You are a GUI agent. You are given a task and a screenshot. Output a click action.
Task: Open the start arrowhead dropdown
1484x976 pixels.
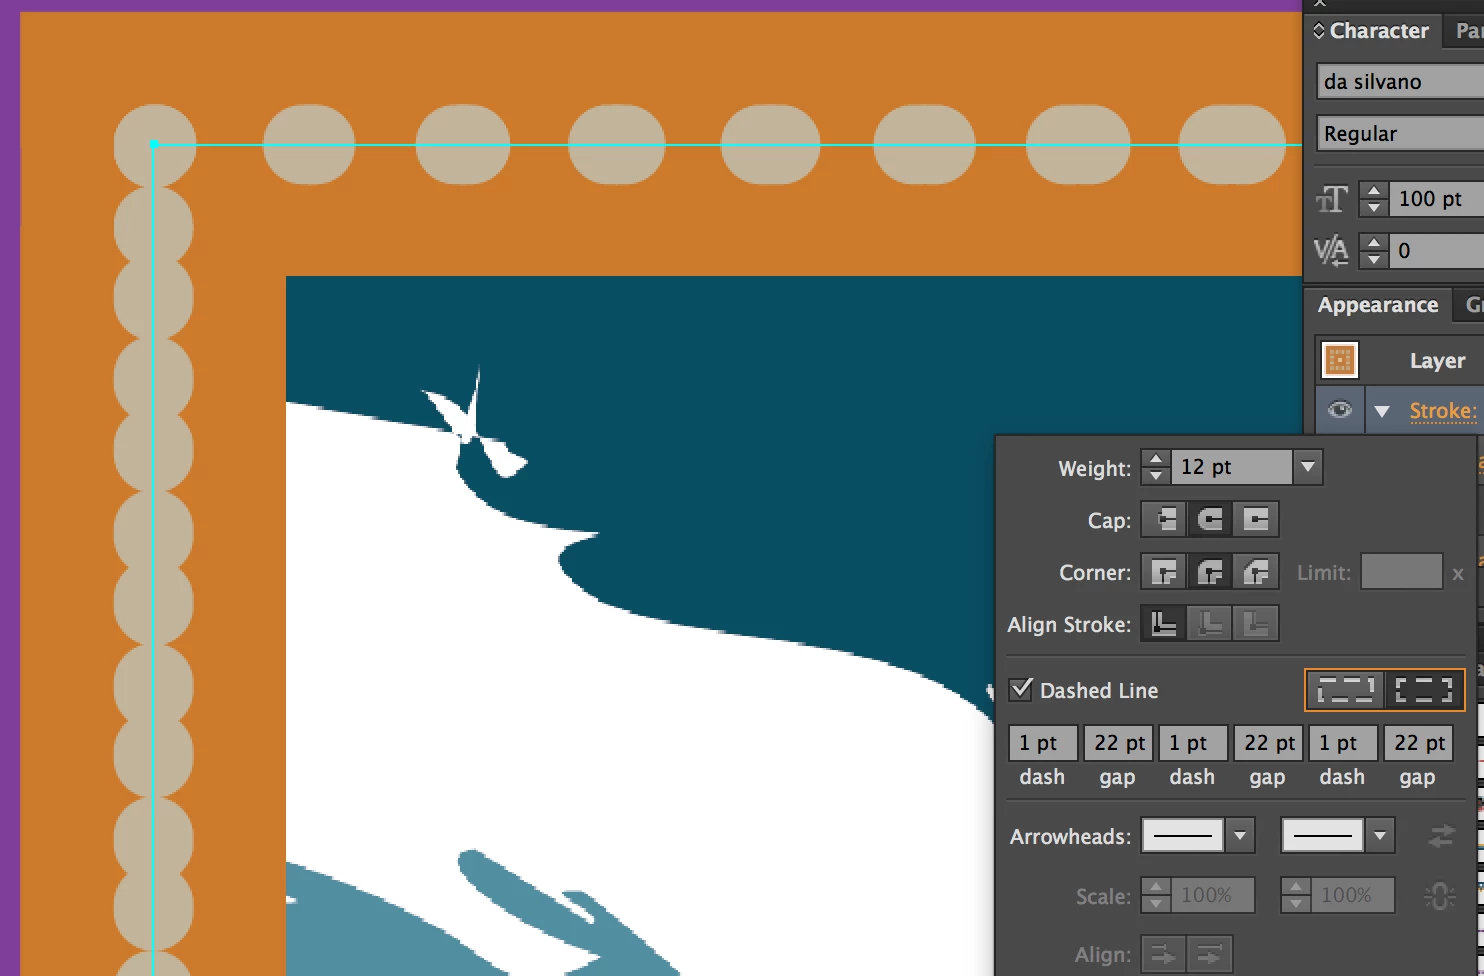click(1240, 835)
